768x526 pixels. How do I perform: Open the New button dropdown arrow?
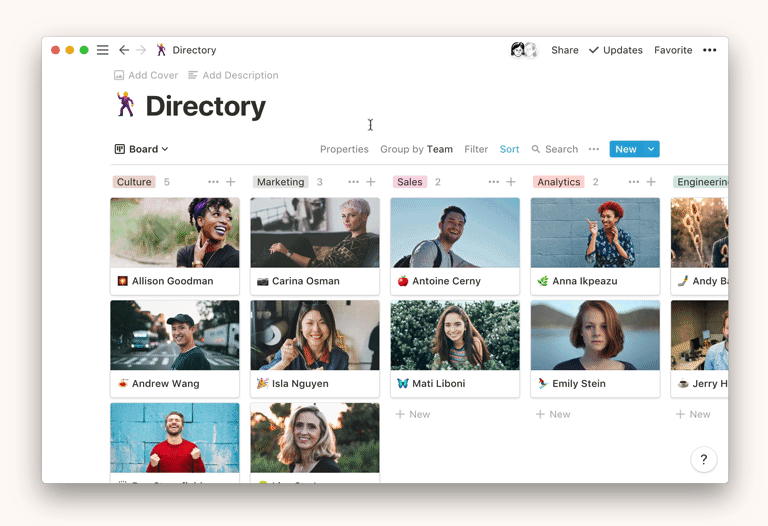point(651,149)
